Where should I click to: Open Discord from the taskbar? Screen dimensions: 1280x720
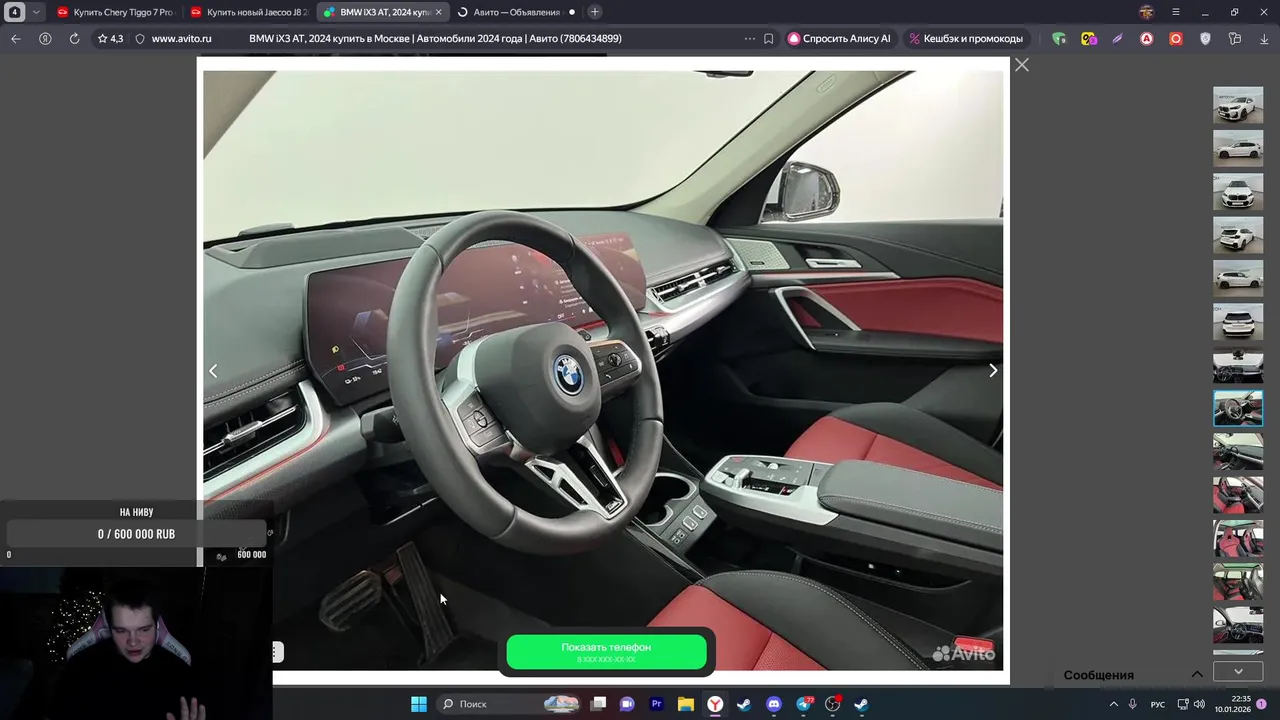[x=773, y=704]
